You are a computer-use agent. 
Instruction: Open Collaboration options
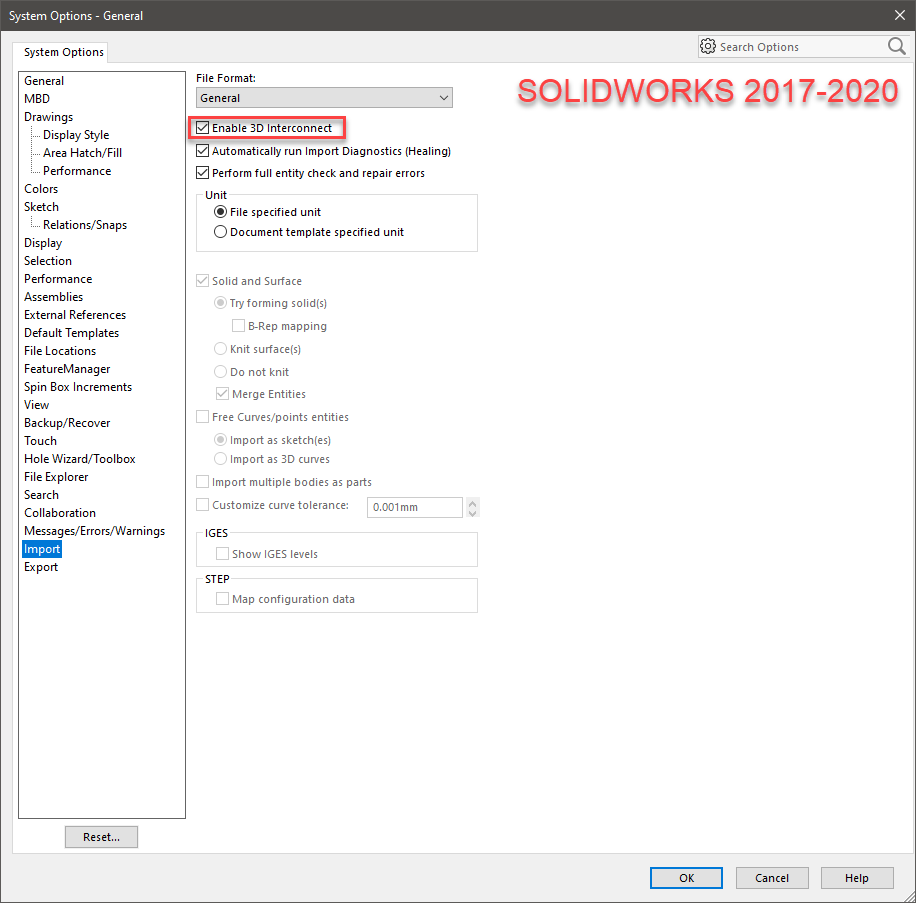coord(60,513)
